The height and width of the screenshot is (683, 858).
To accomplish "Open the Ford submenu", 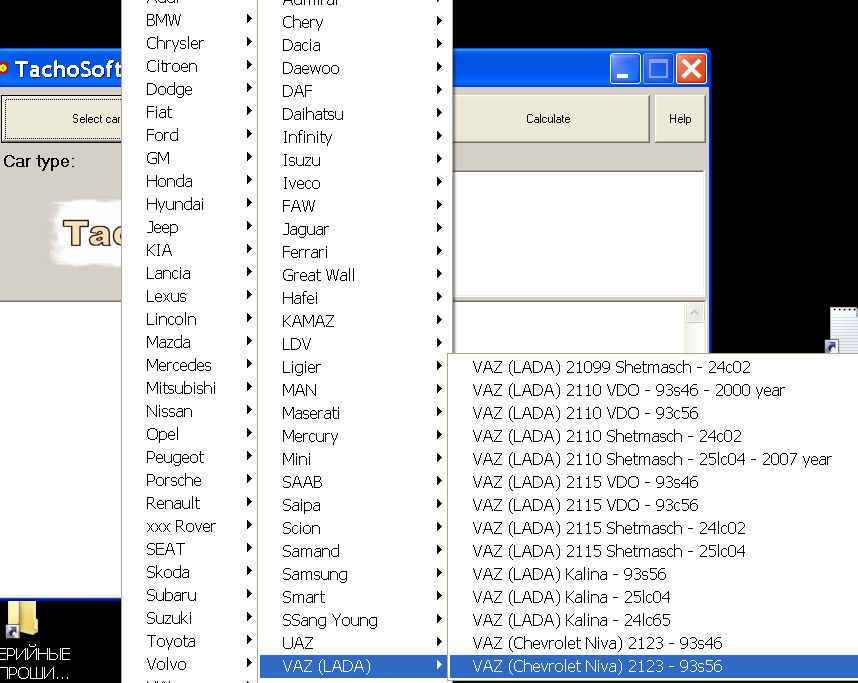I will click(x=190, y=135).
